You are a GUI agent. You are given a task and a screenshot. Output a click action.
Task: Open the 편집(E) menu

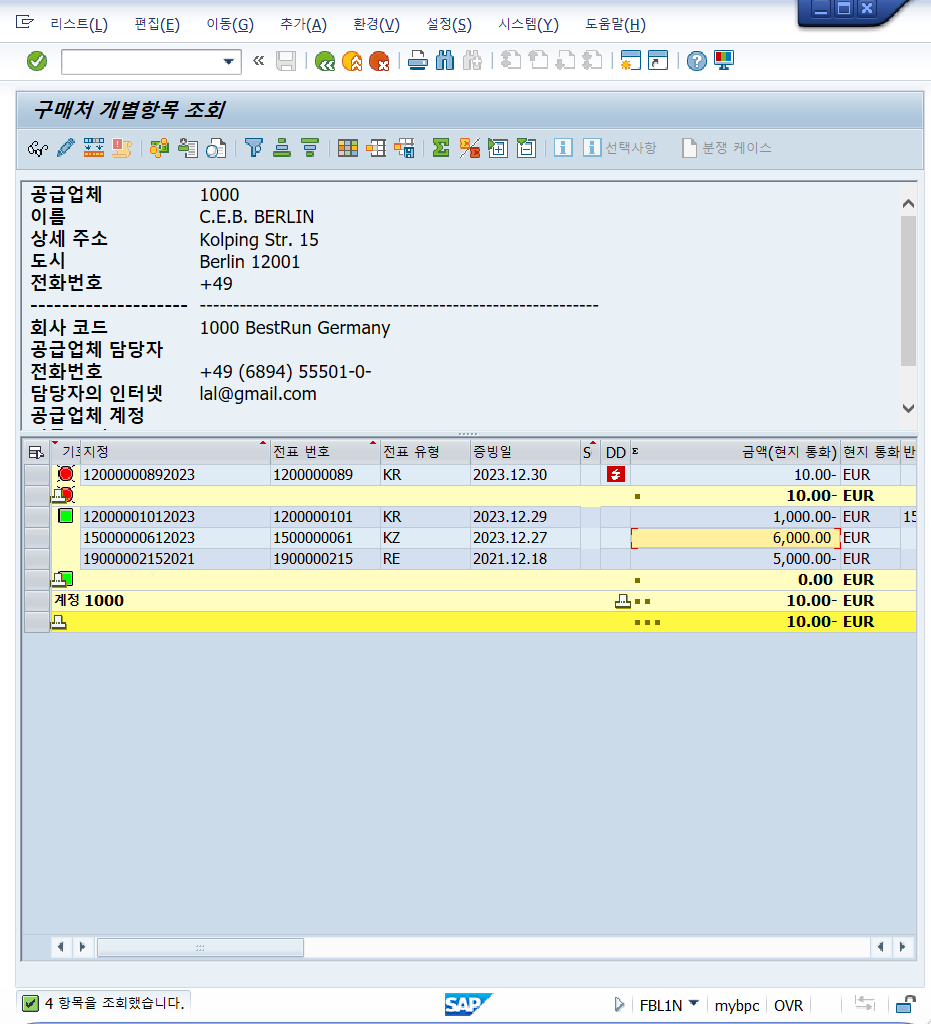click(x=157, y=25)
